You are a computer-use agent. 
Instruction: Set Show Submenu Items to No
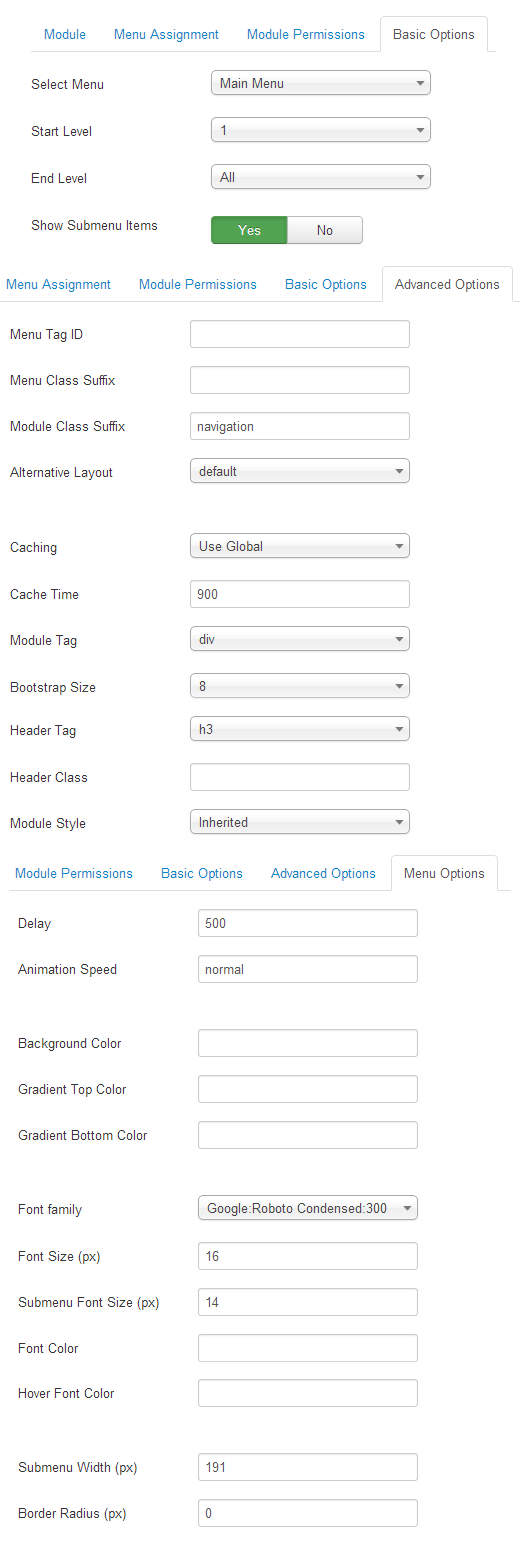tap(325, 230)
